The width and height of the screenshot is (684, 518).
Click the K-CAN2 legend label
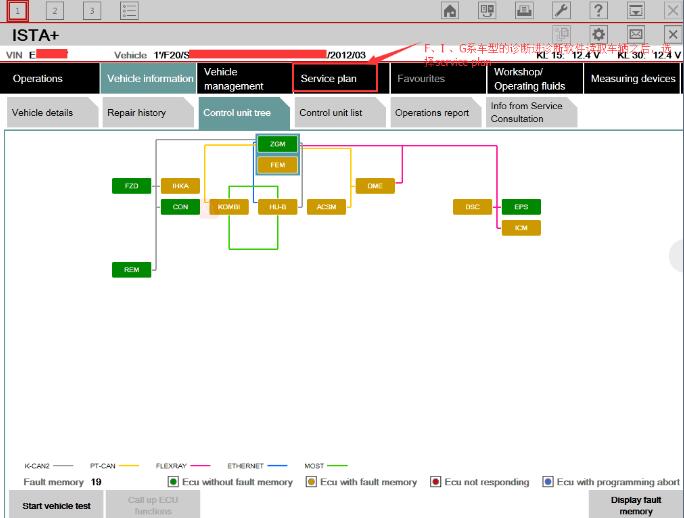[x=37, y=466]
